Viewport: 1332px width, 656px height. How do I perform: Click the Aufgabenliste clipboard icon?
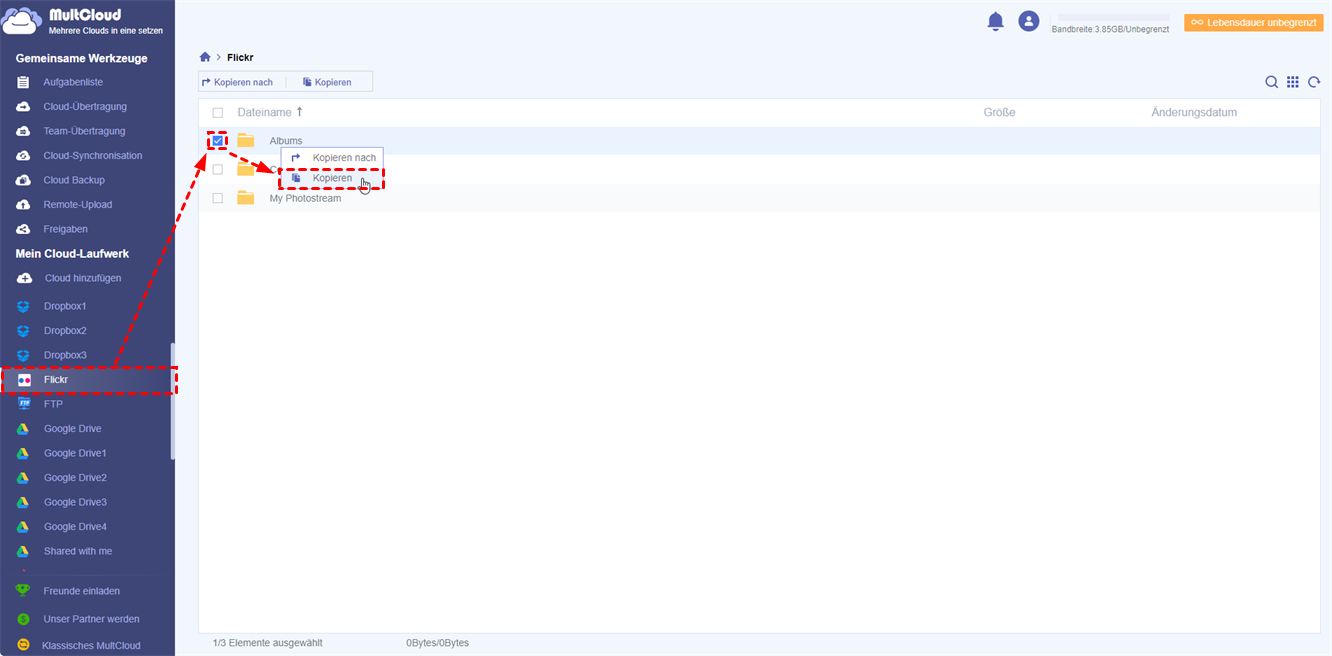pyautogui.click(x=23, y=82)
